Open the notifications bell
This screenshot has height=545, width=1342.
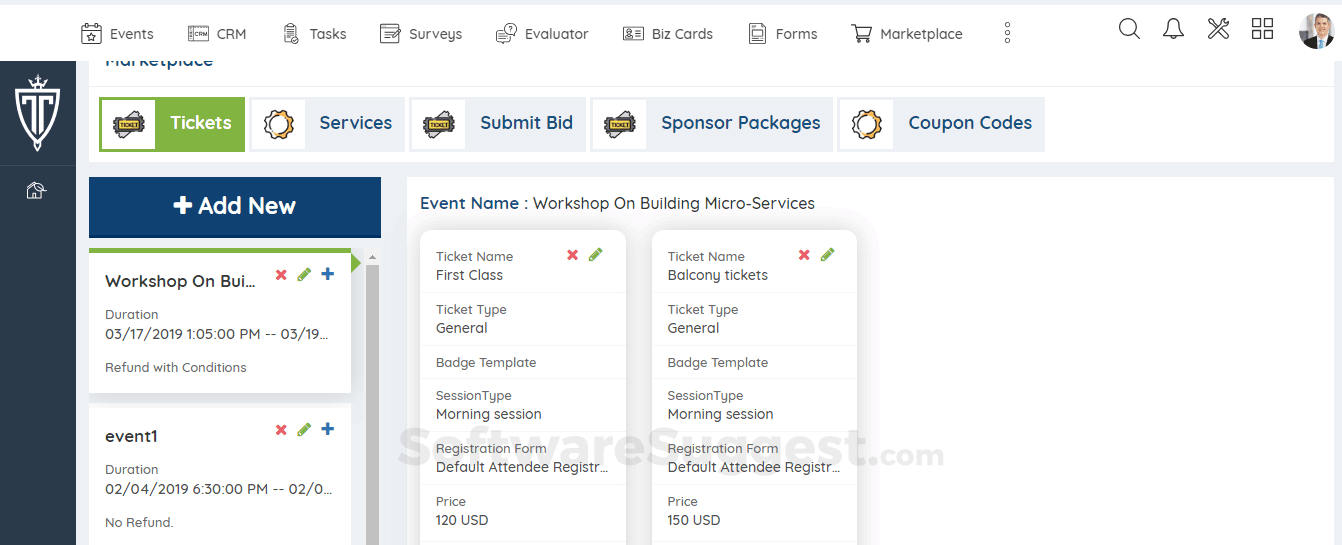pyautogui.click(x=1173, y=29)
